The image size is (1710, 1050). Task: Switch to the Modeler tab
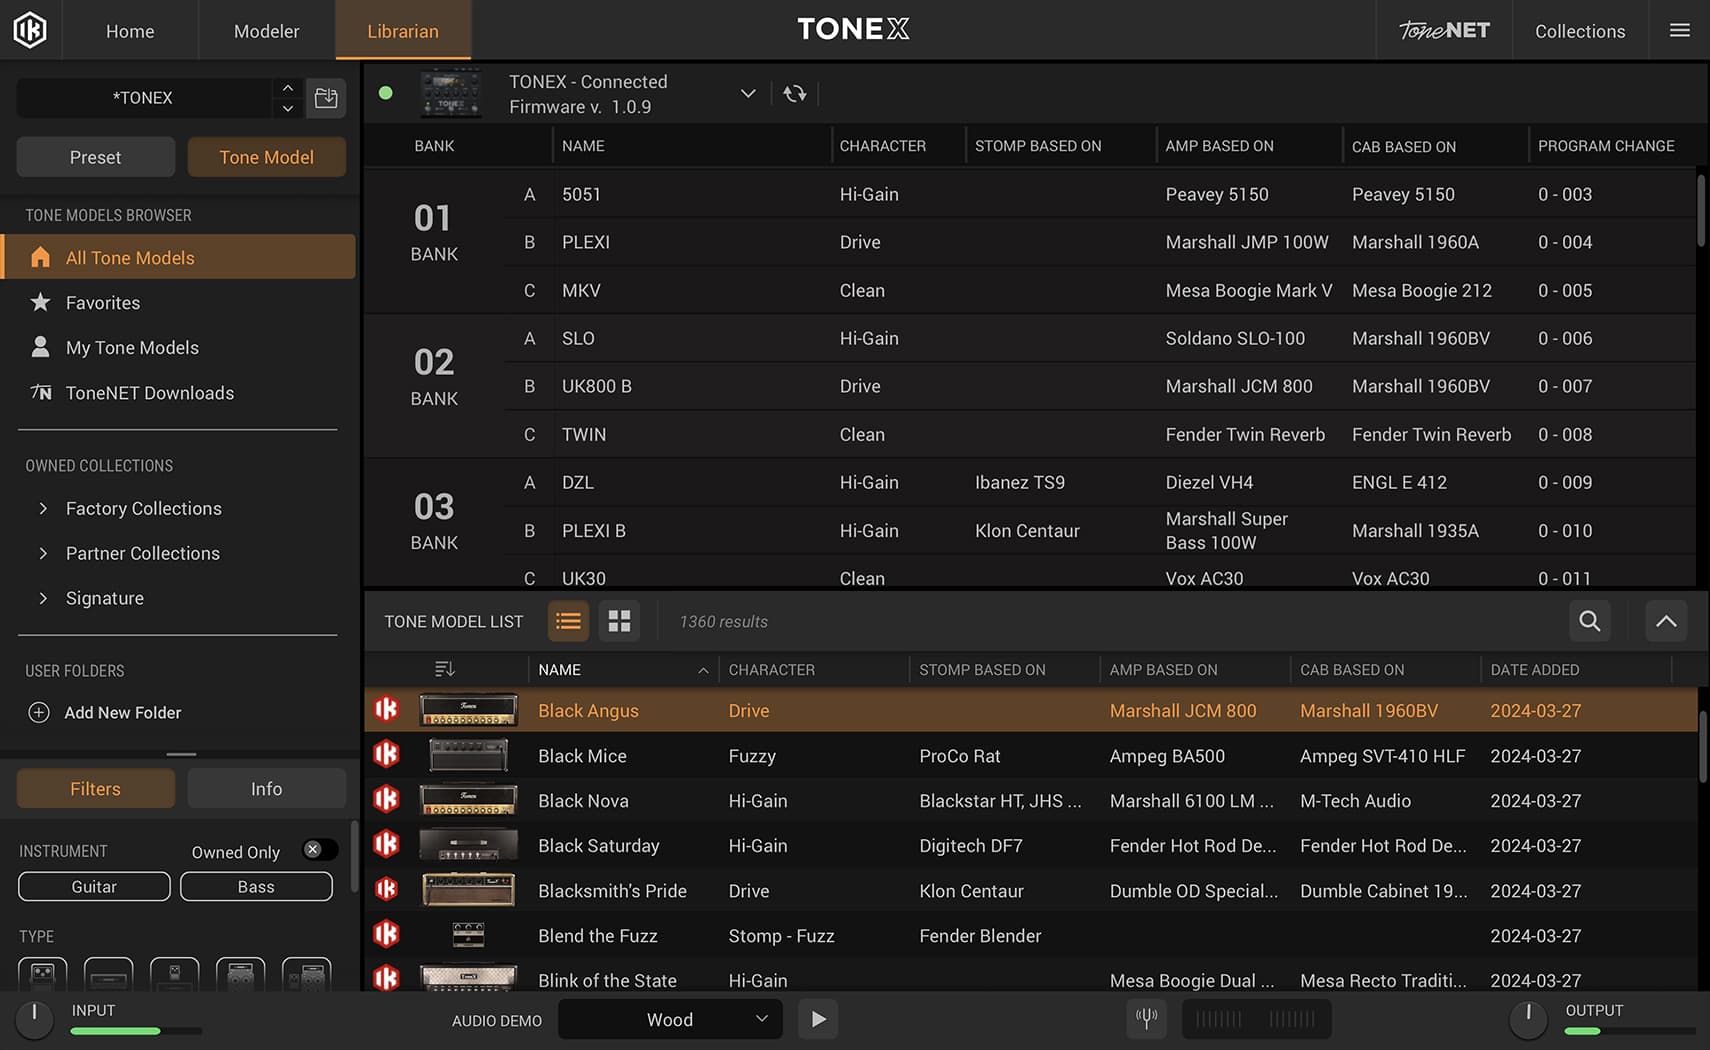click(x=265, y=30)
